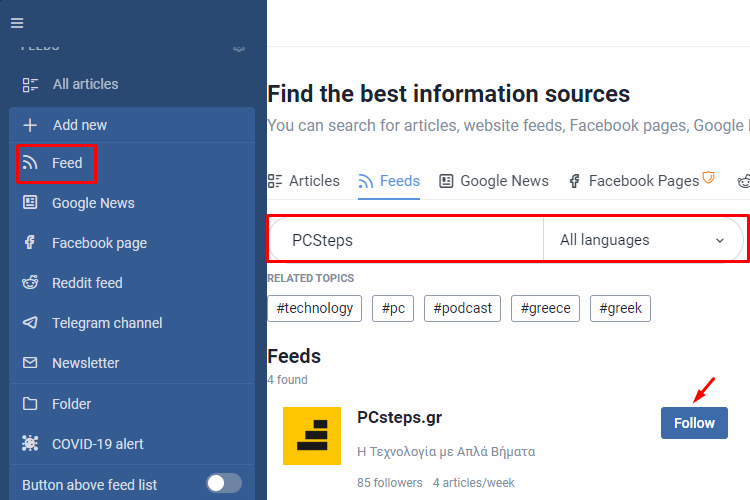
Task: Click the Add new plus icon
Action: pos(30,125)
